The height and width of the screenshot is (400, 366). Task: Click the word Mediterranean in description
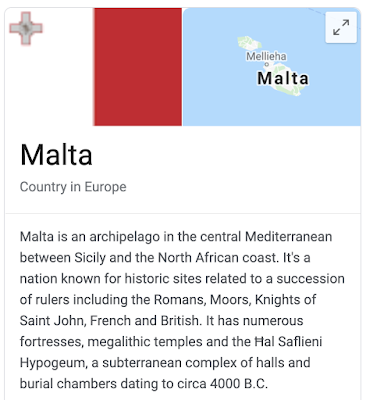[x=288, y=237]
